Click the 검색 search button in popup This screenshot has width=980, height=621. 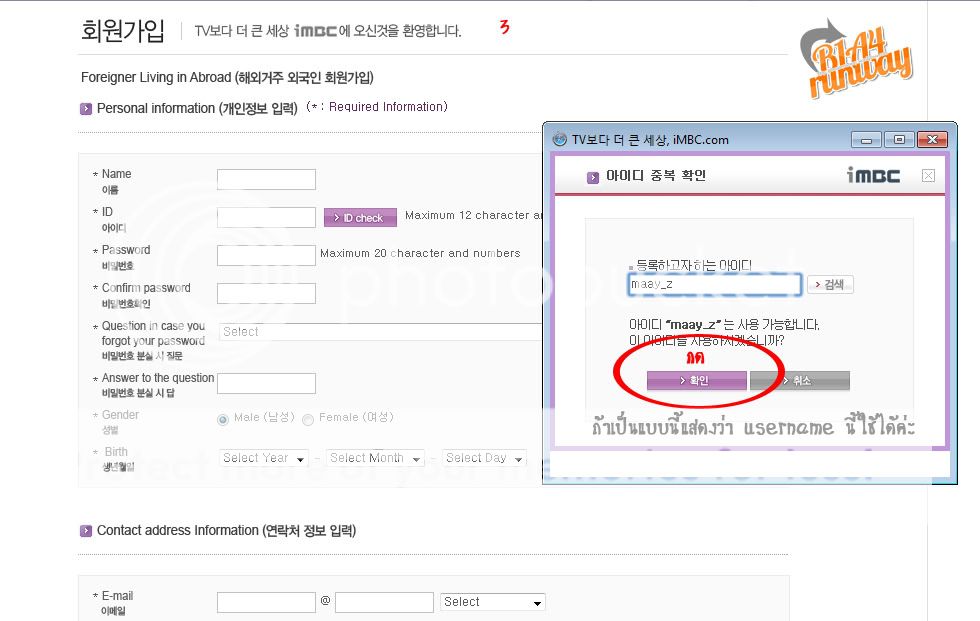pos(830,285)
